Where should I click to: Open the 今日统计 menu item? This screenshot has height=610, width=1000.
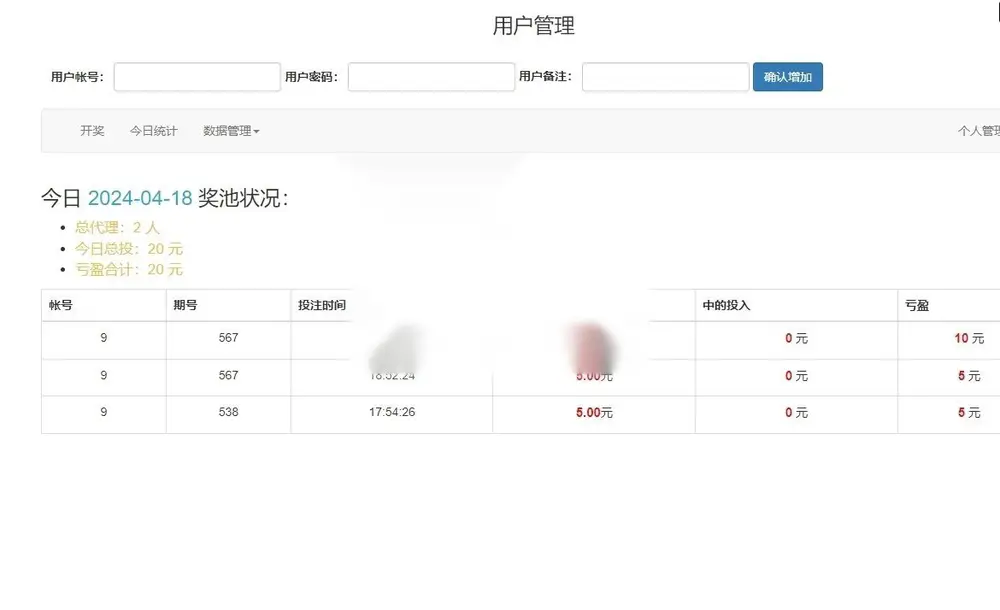coord(154,131)
